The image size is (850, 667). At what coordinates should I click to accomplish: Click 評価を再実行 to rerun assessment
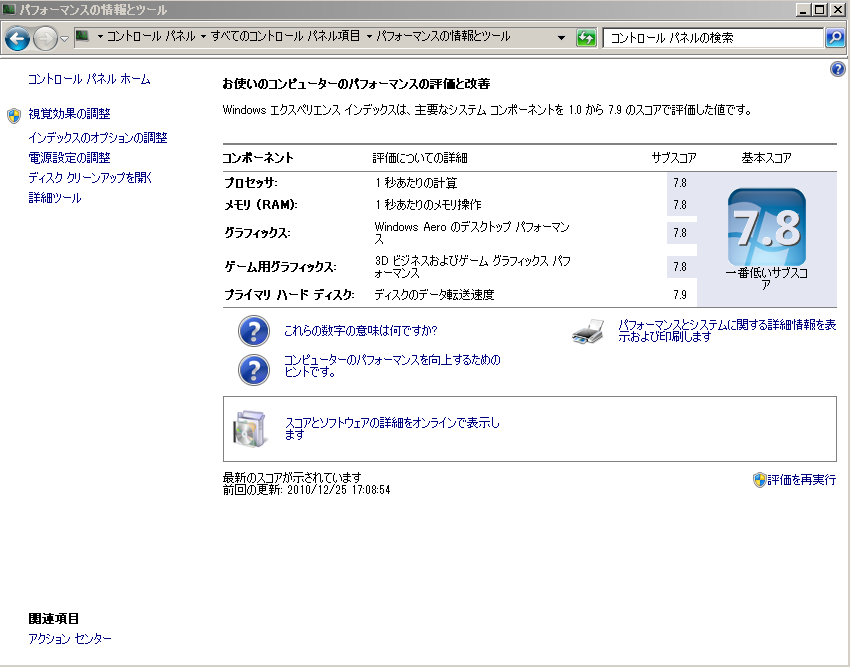pyautogui.click(x=801, y=480)
